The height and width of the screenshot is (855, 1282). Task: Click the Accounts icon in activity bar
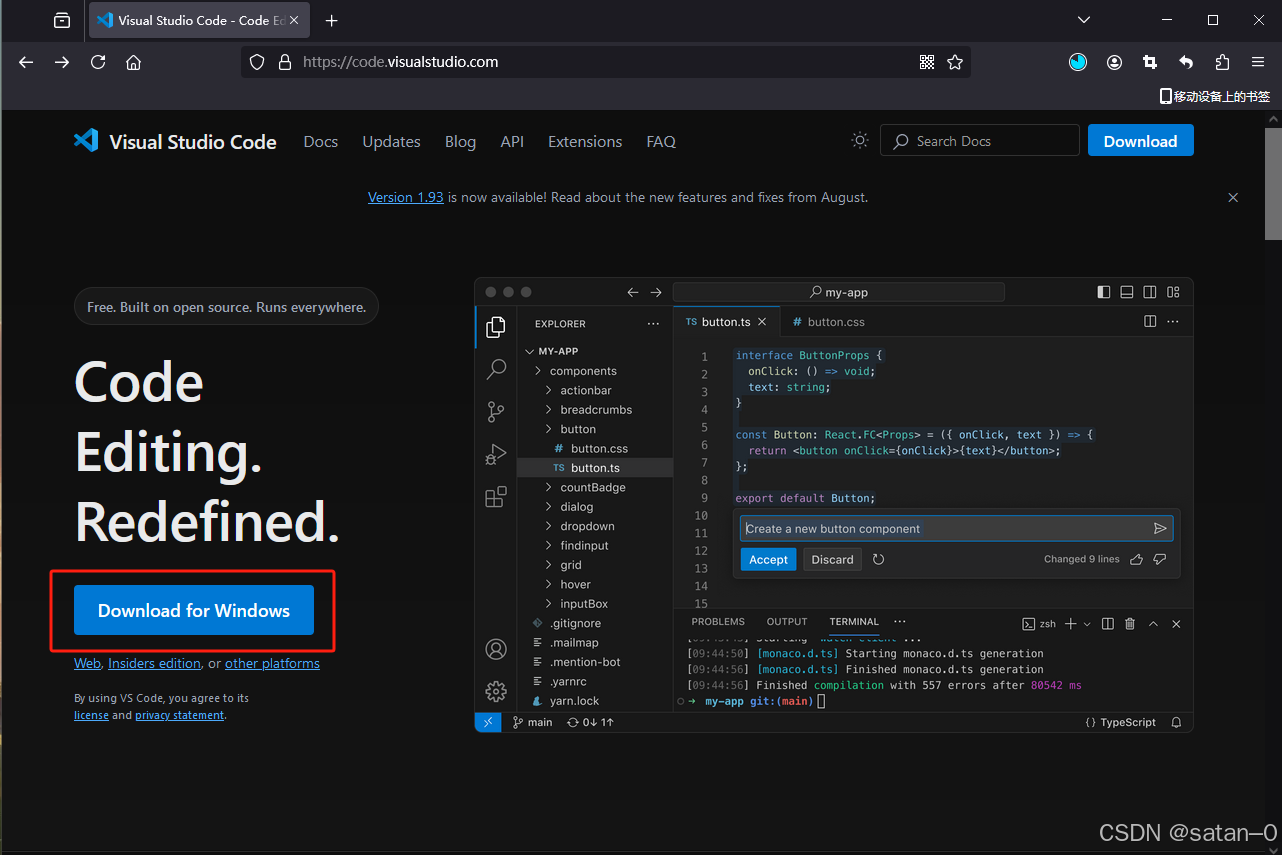click(x=495, y=649)
